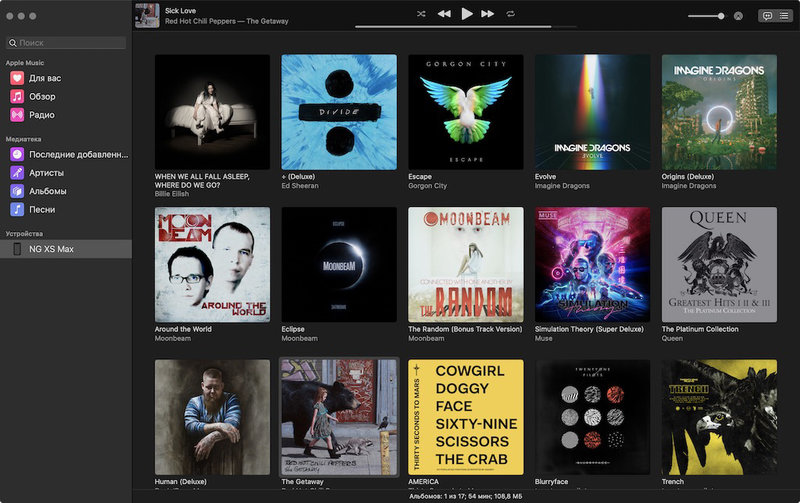Click Imagine Dragons under Evolve
800x503 pixels.
coord(562,186)
